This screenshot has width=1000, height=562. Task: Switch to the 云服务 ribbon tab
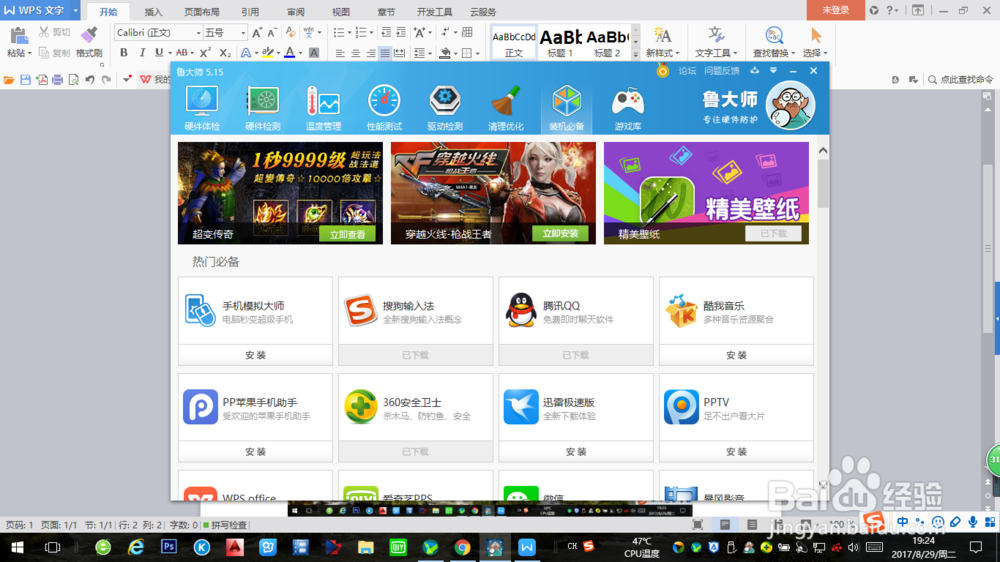tap(483, 11)
